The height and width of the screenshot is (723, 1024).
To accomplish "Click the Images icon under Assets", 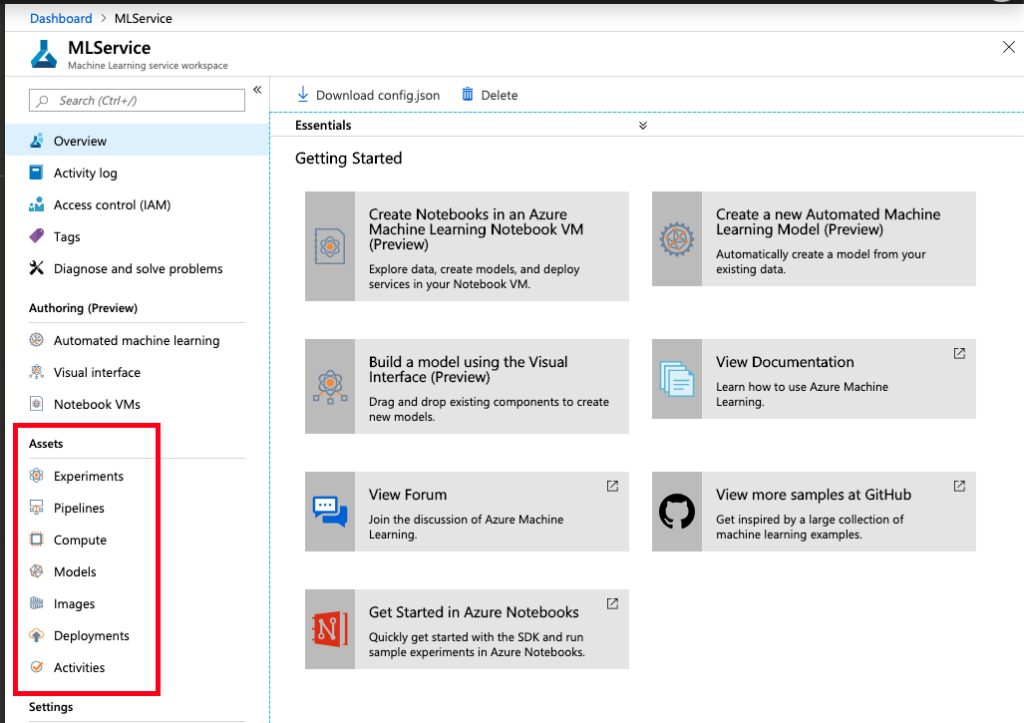I will click(x=37, y=603).
